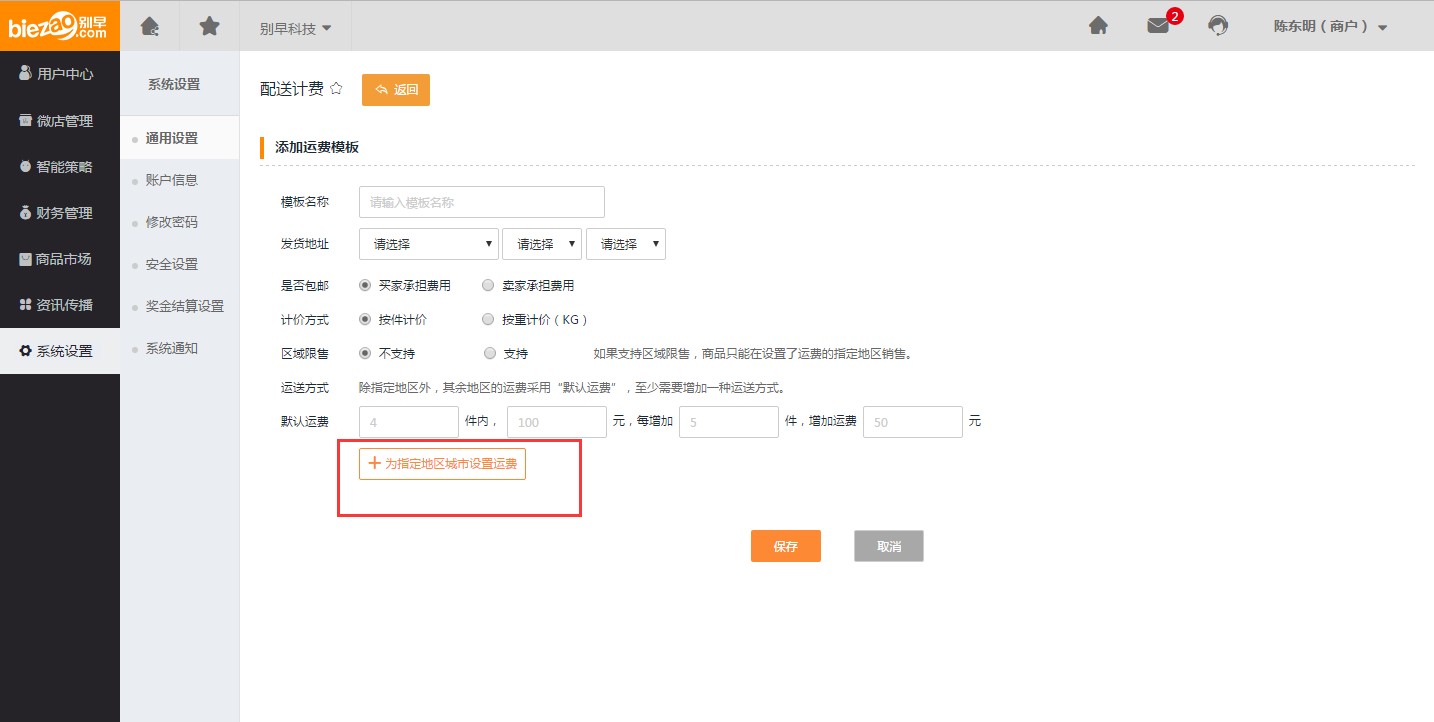This screenshot has width=1434, height=722.
Task: Open the 别早科技 company dropdown
Action: point(295,28)
